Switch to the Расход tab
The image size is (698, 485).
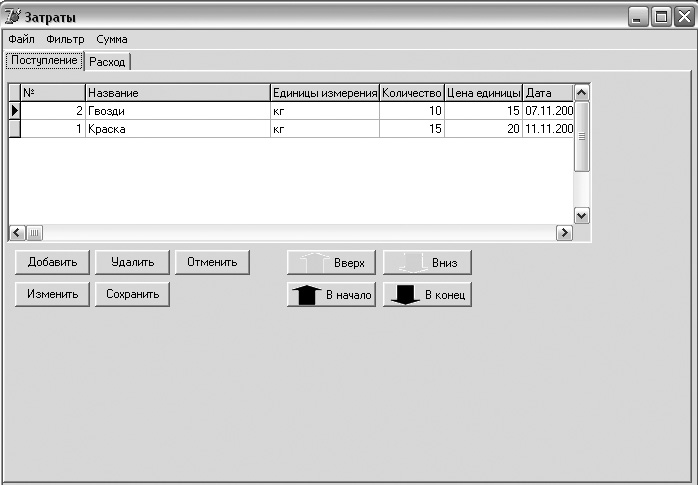(107, 62)
